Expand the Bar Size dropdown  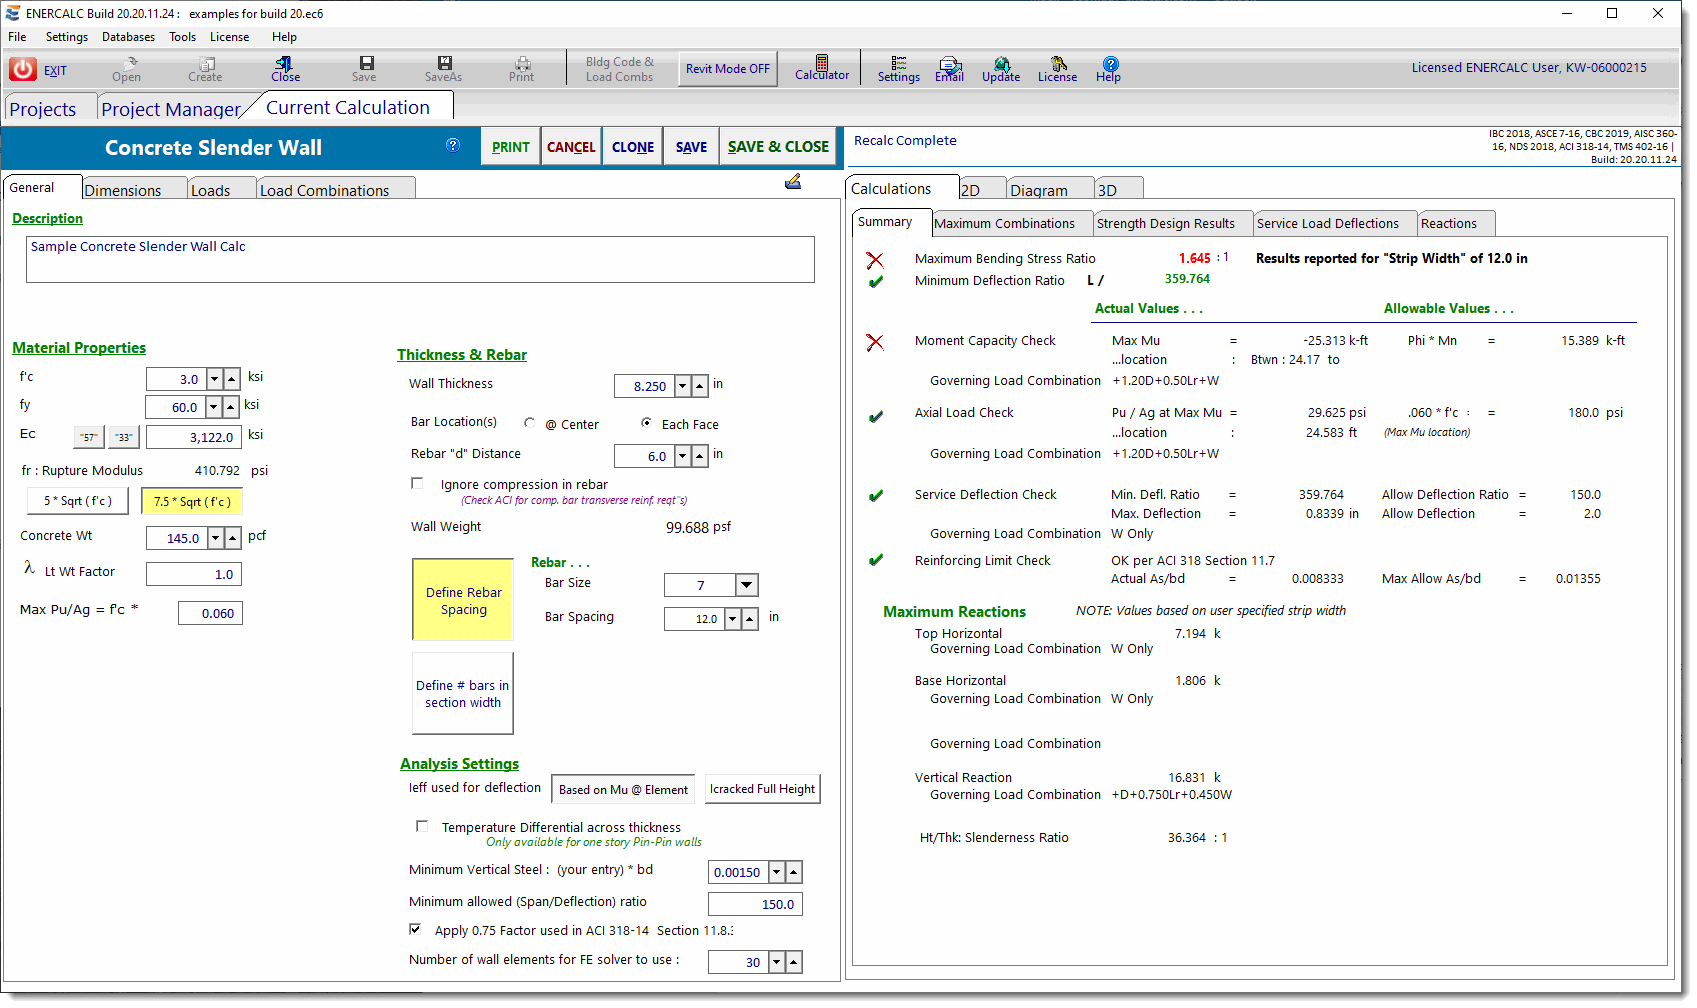(x=746, y=585)
